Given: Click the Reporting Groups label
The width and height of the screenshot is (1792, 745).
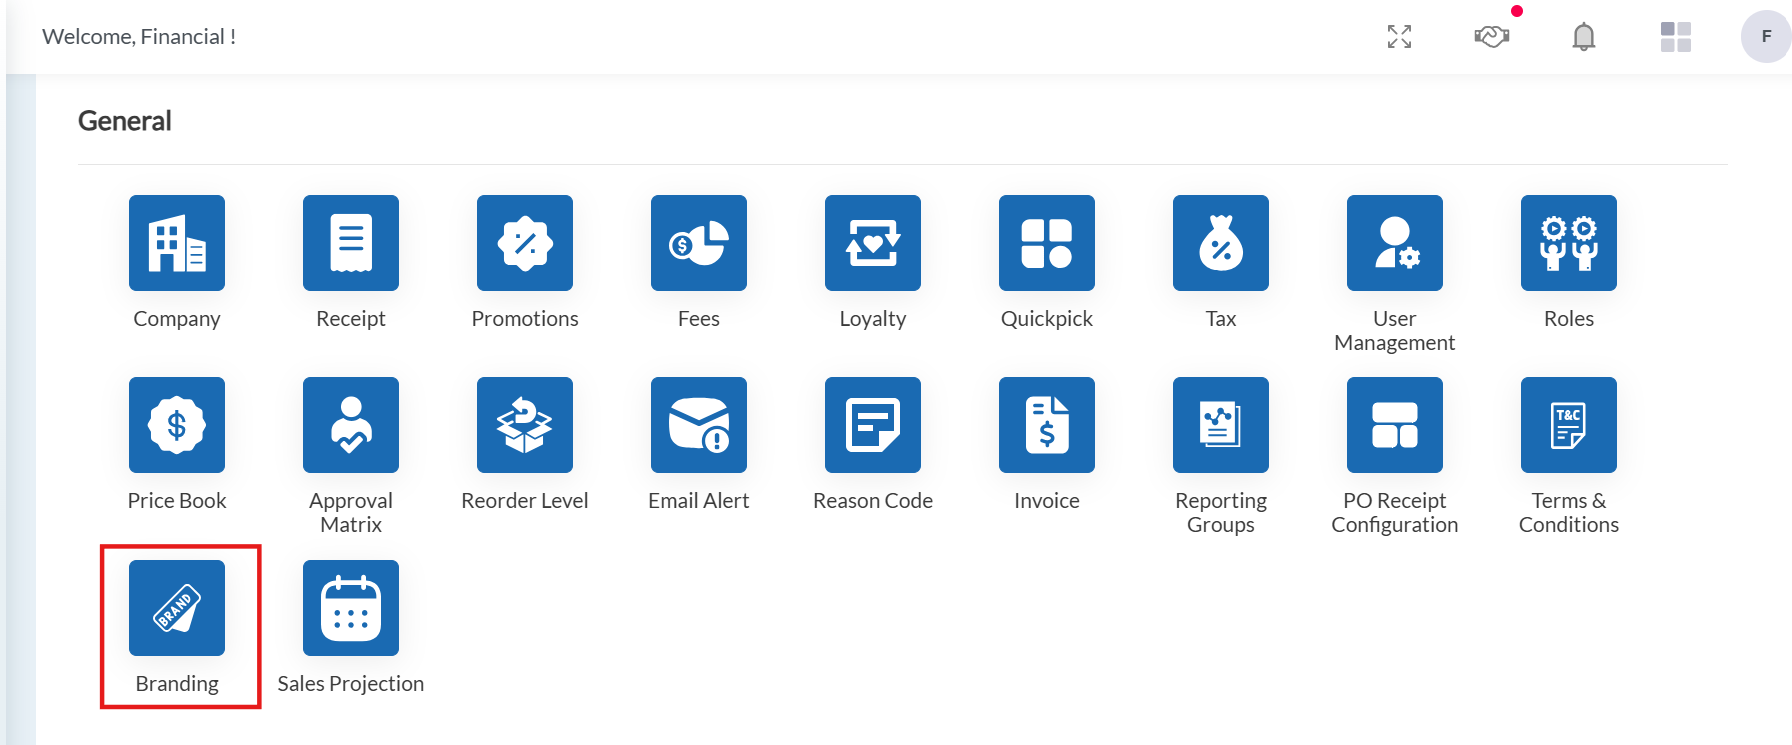Looking at the screenshot, I should pyautogui.click(x=1221, y=513).
